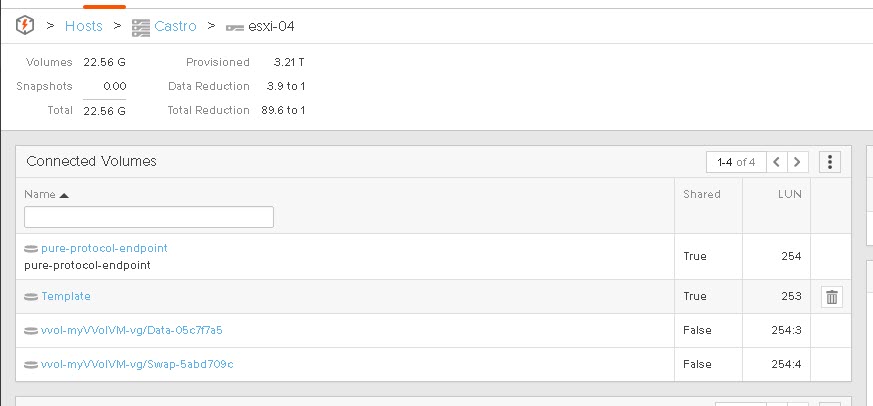Screen dimensions: 873x406
Task: Delete the Template volume connection with the trash icon
Action: (831, 297)
